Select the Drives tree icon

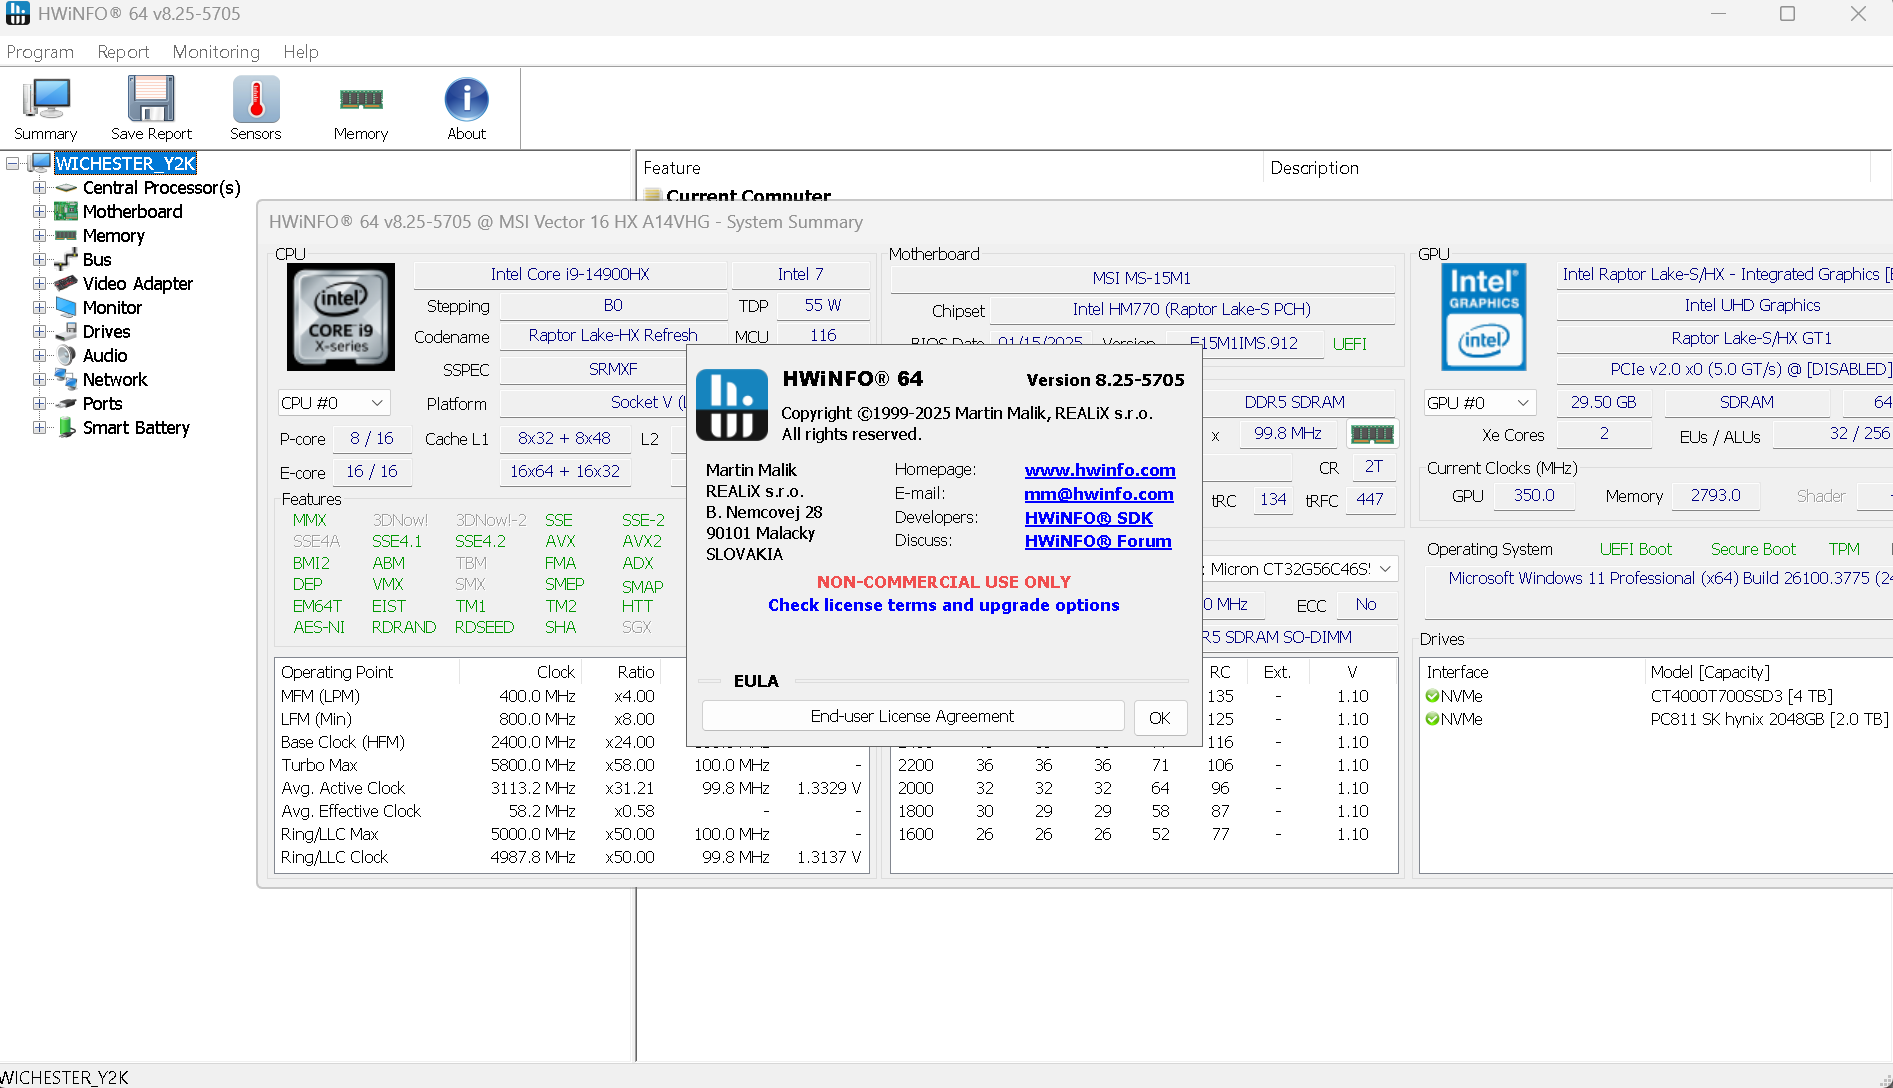[66, 332]
